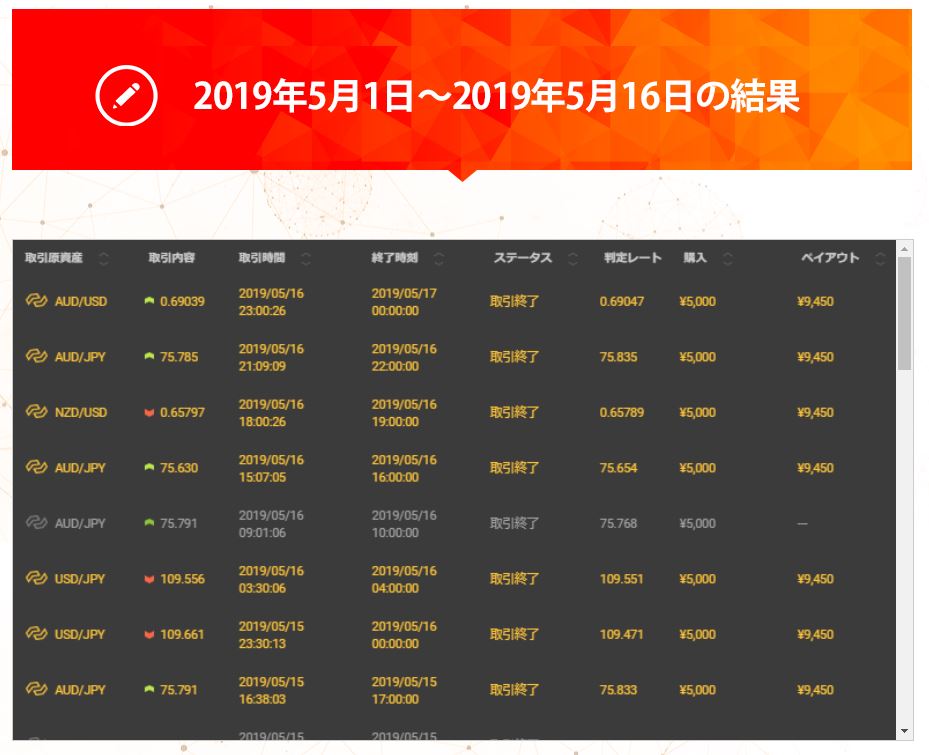Sort by ペイアウト column arrows
The width and height of the screenshot is (929, 755).
coord(880,258)
